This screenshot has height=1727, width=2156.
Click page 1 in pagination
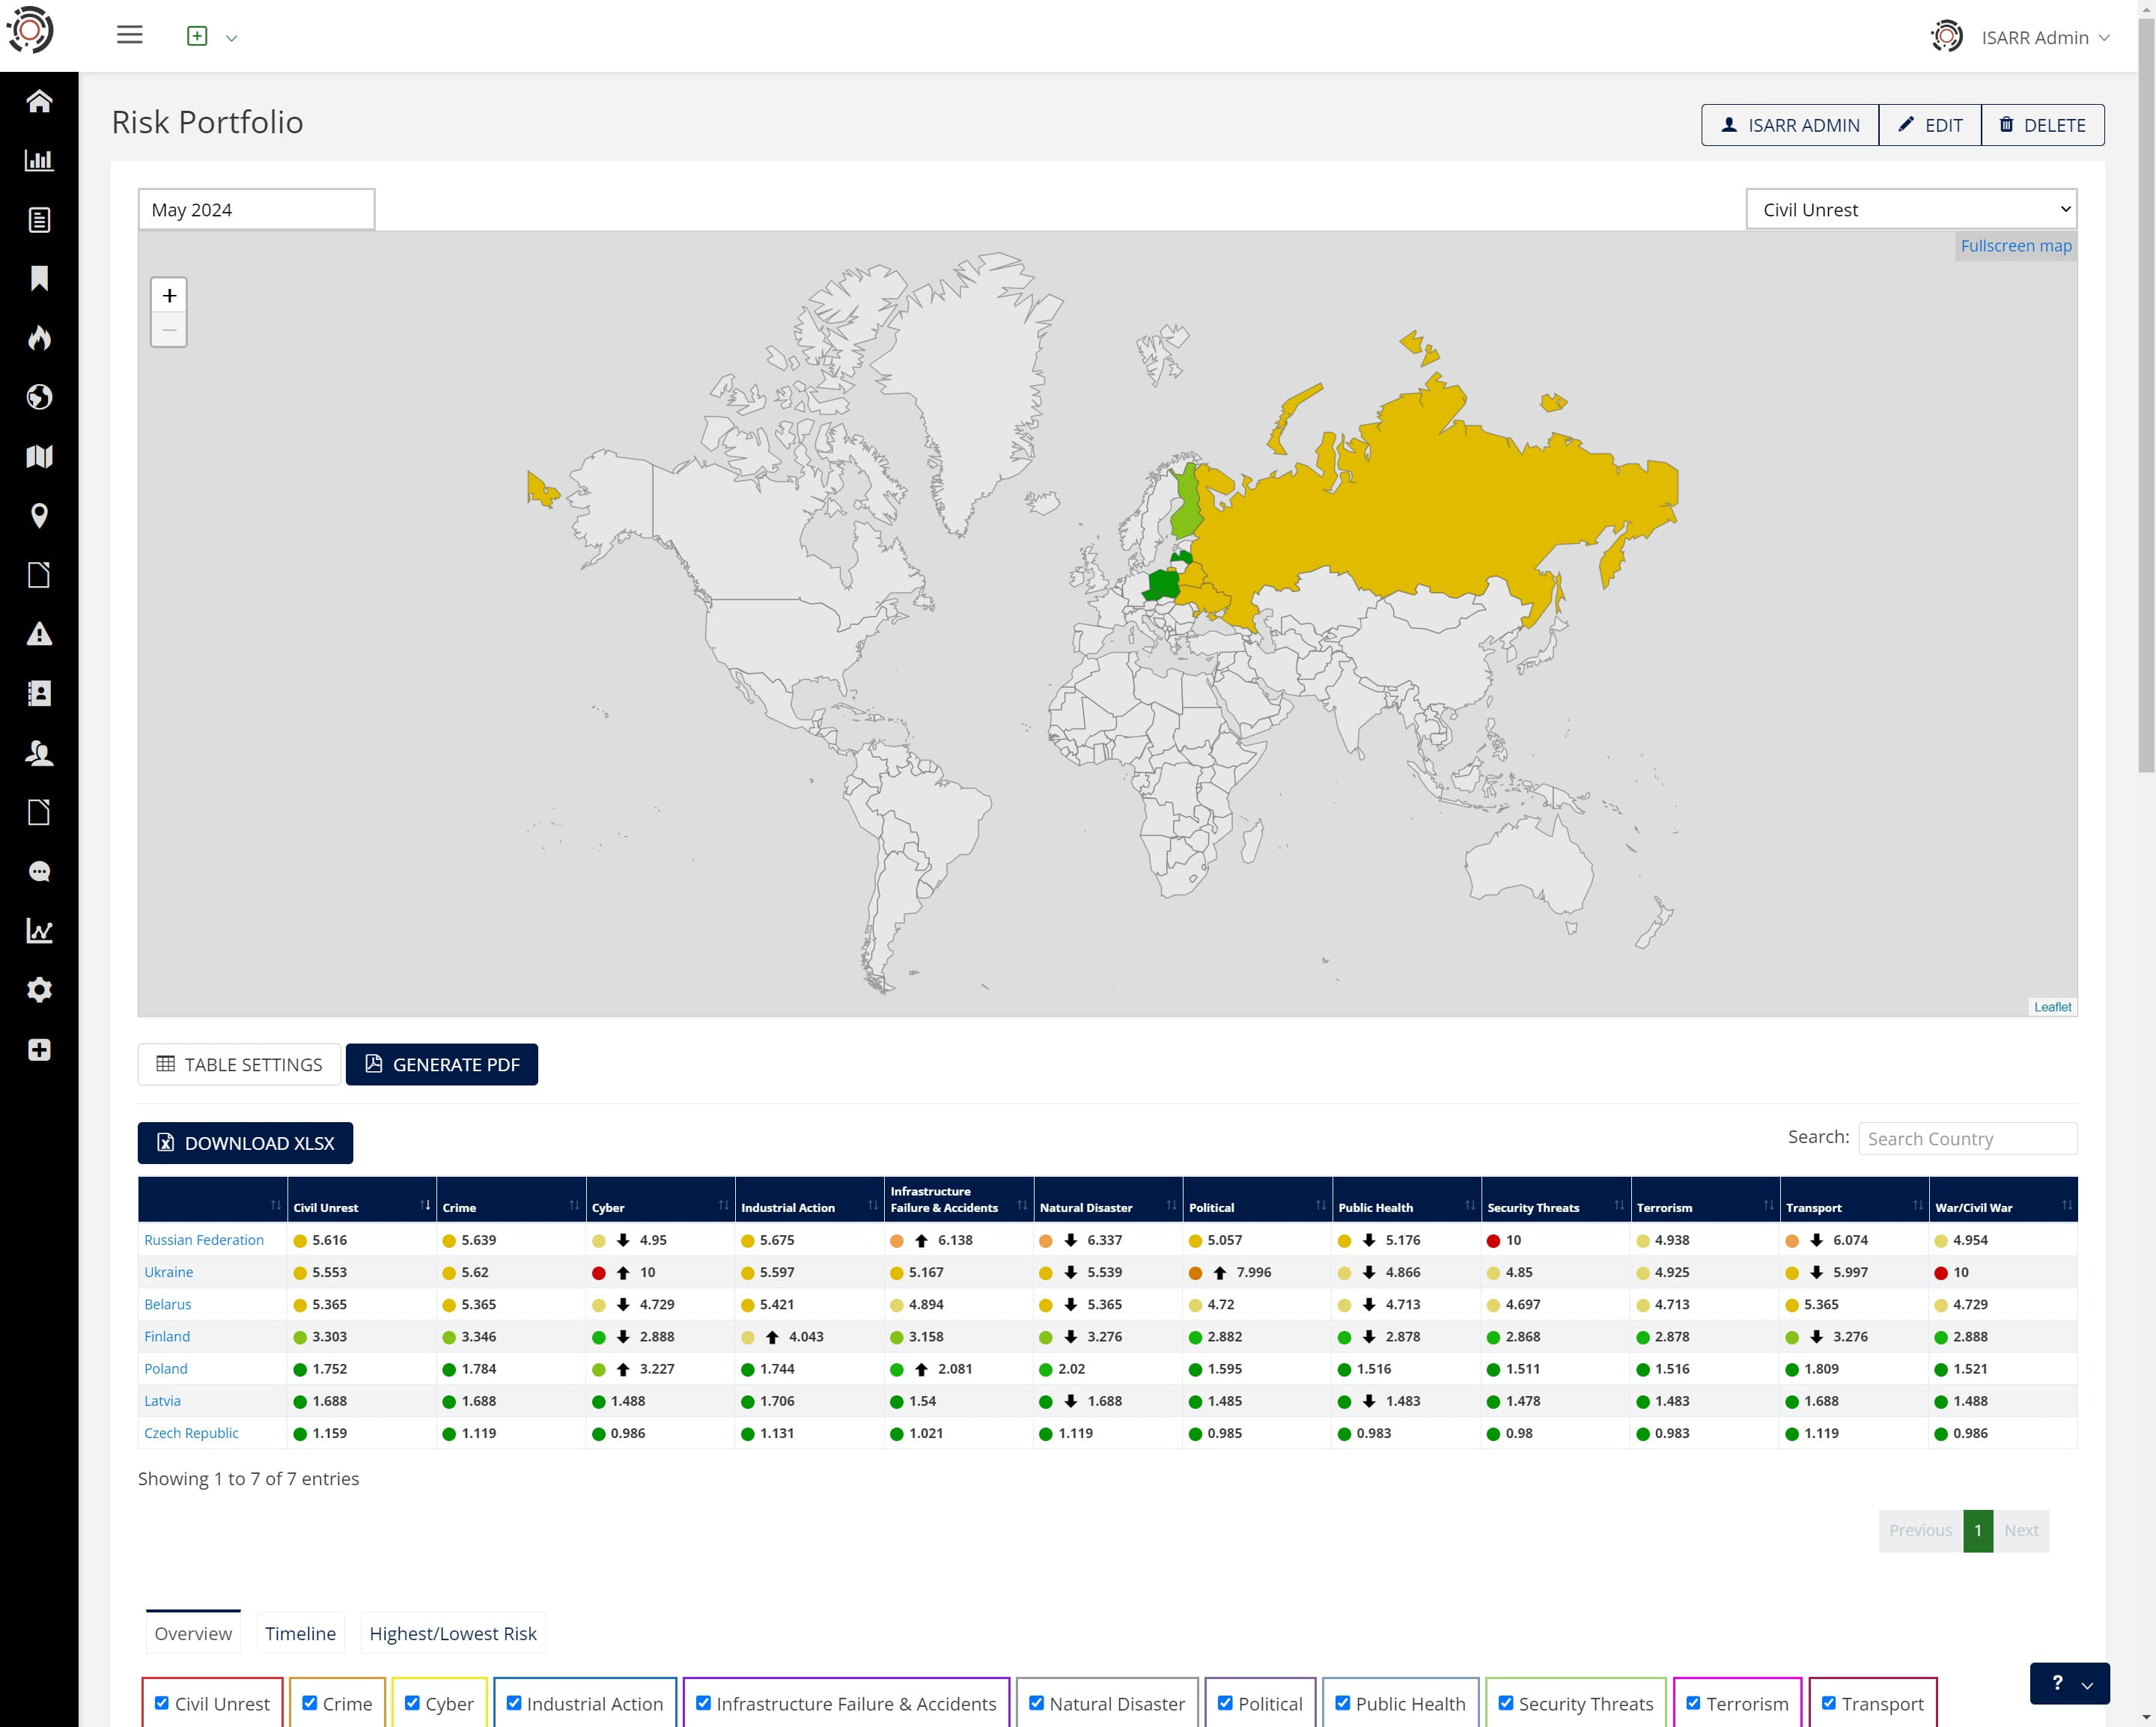click(1978, 1530)
